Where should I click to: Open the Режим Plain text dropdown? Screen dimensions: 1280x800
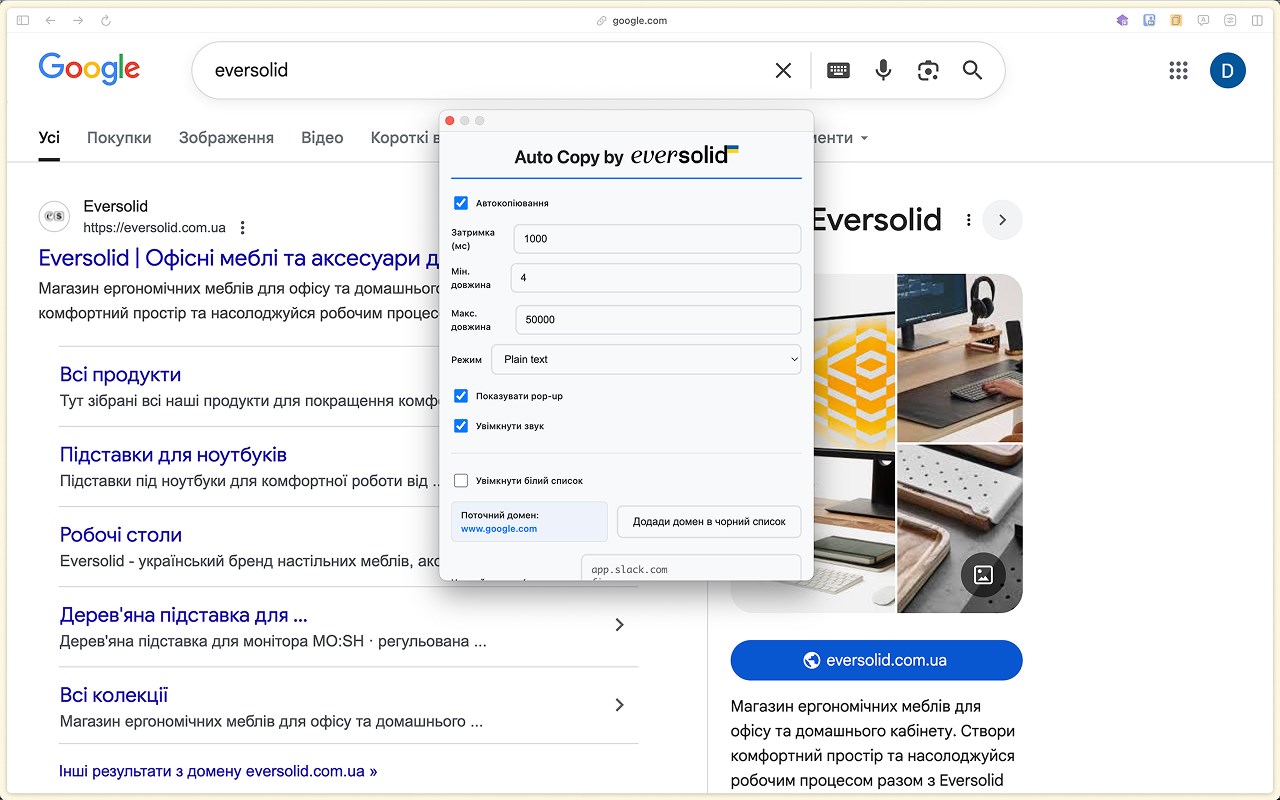(646, 359)
